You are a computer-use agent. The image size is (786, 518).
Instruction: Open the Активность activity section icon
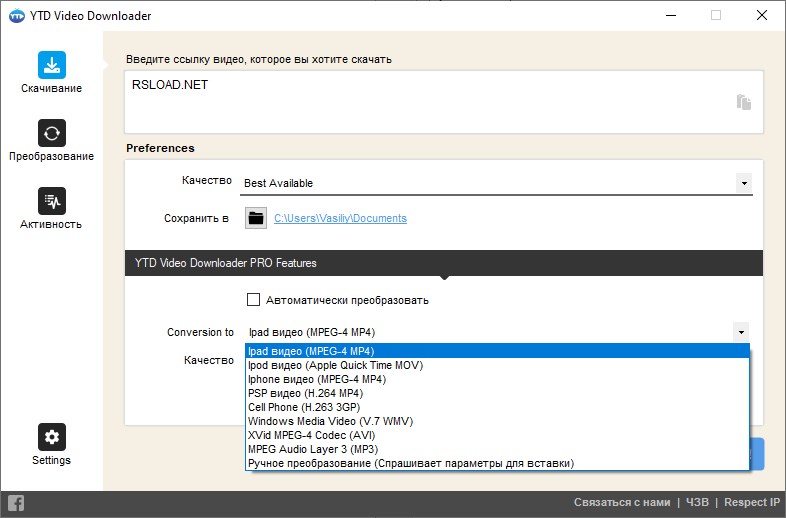pyautogui.click(x=52, y=201)
